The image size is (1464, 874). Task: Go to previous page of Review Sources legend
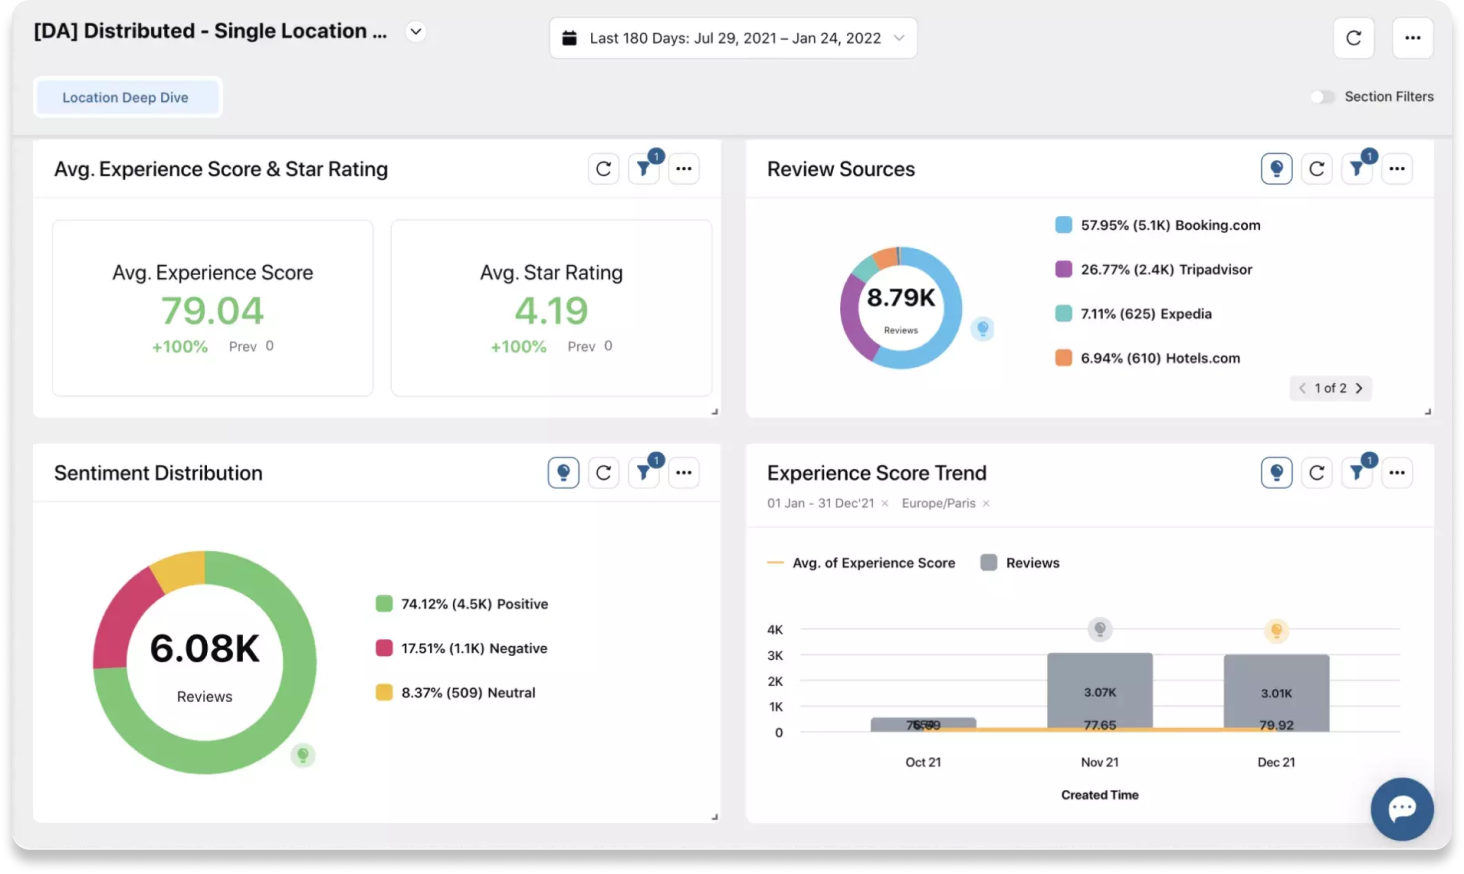click(1302, 388)
